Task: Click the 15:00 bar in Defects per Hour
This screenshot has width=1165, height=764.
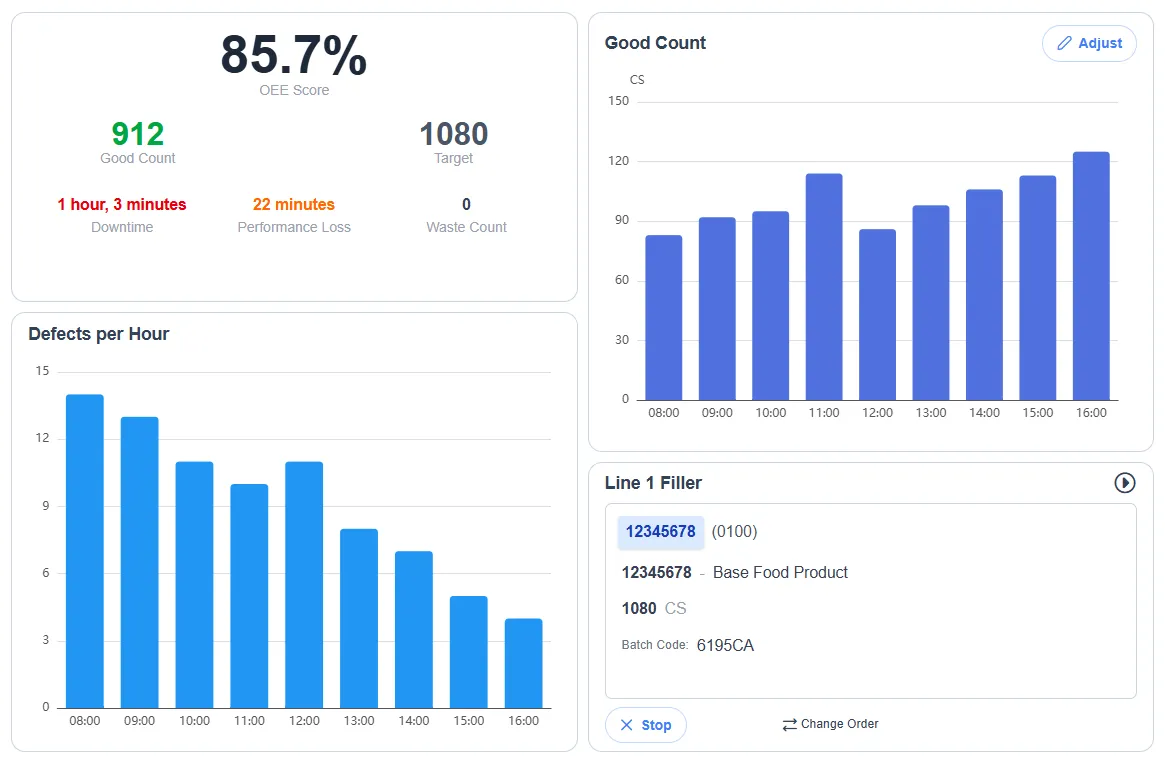Action: coord(469,652)
